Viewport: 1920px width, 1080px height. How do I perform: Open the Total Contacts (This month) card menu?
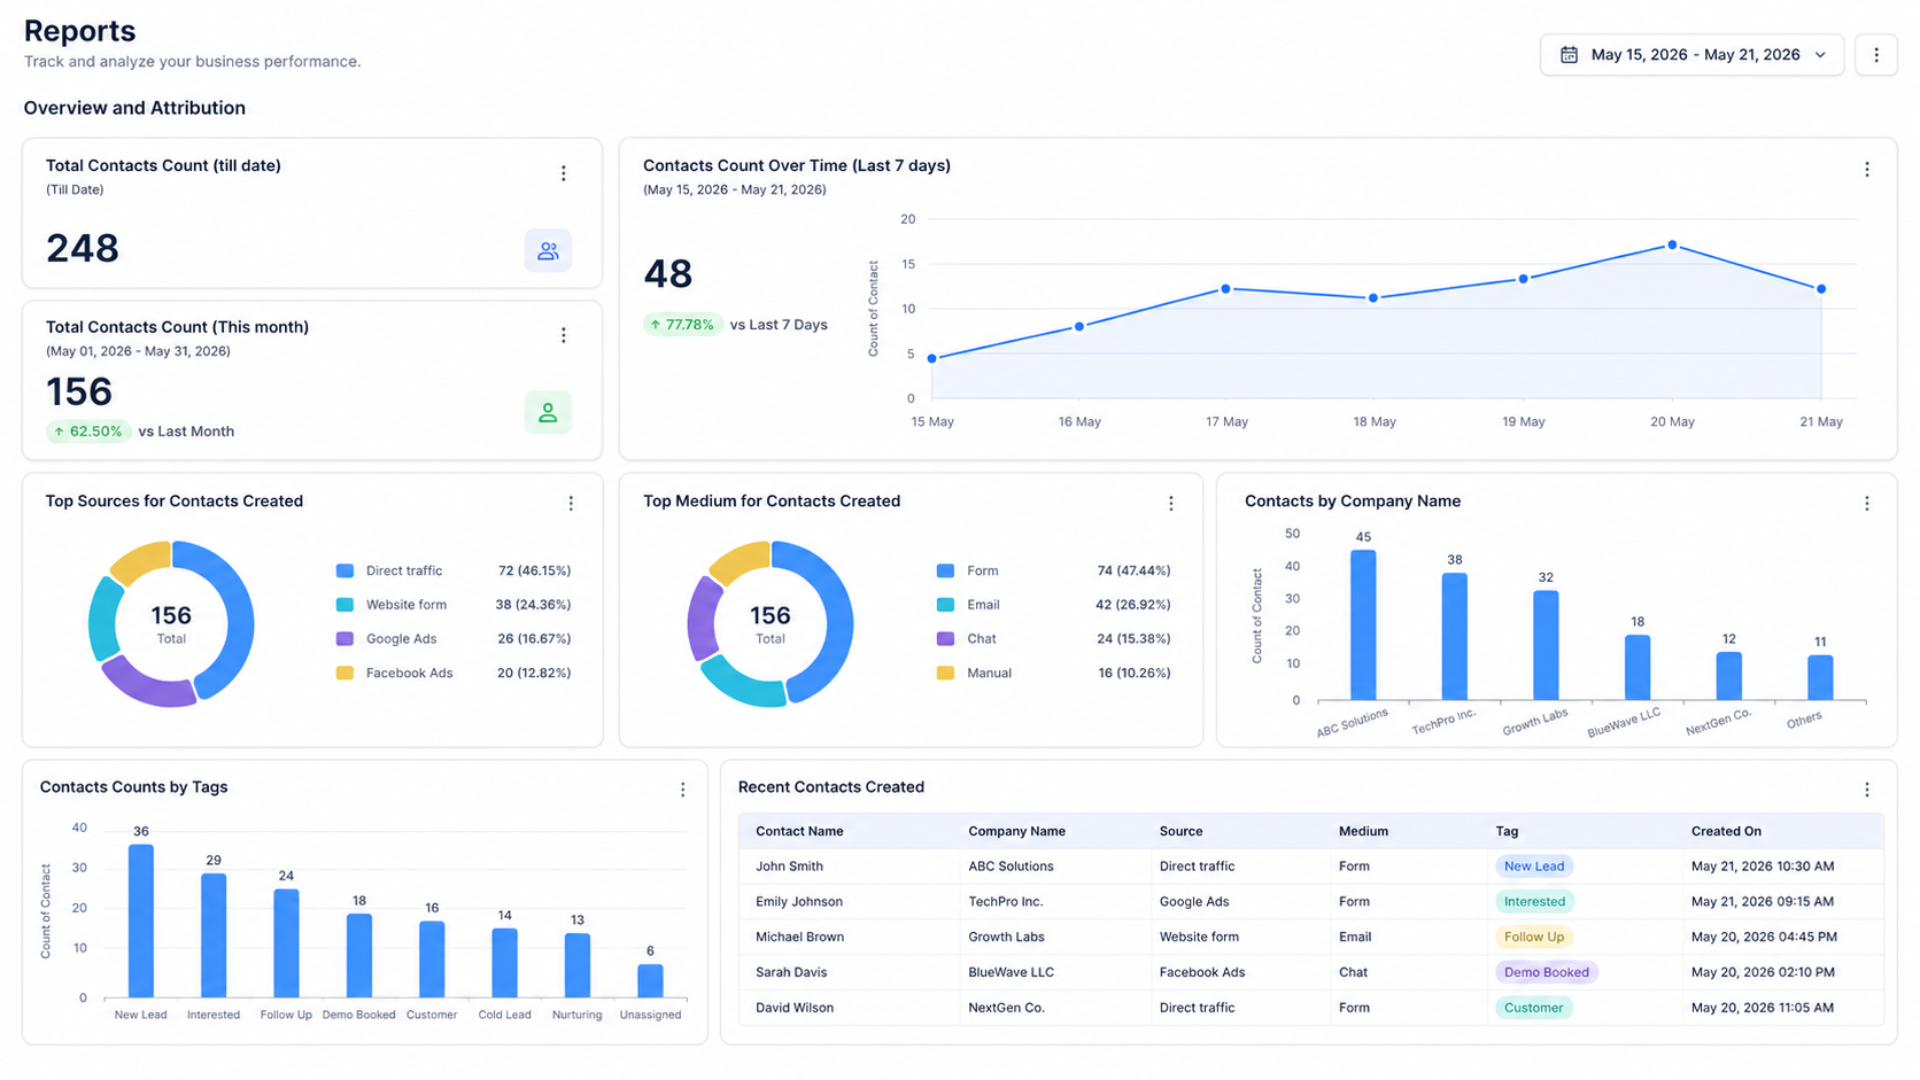[x=563, y=335]
